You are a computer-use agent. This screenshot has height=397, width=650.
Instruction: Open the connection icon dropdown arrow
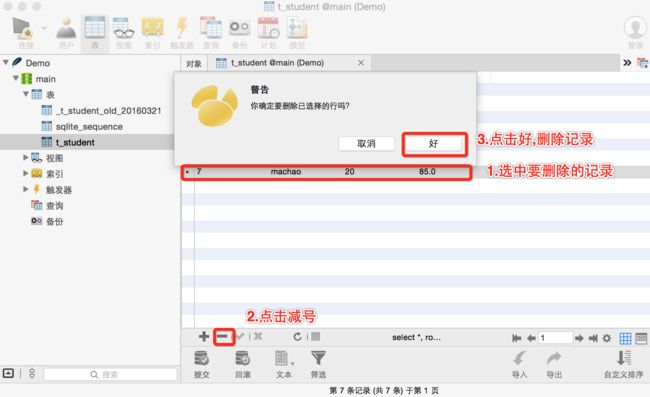click(x=44, y=28)
